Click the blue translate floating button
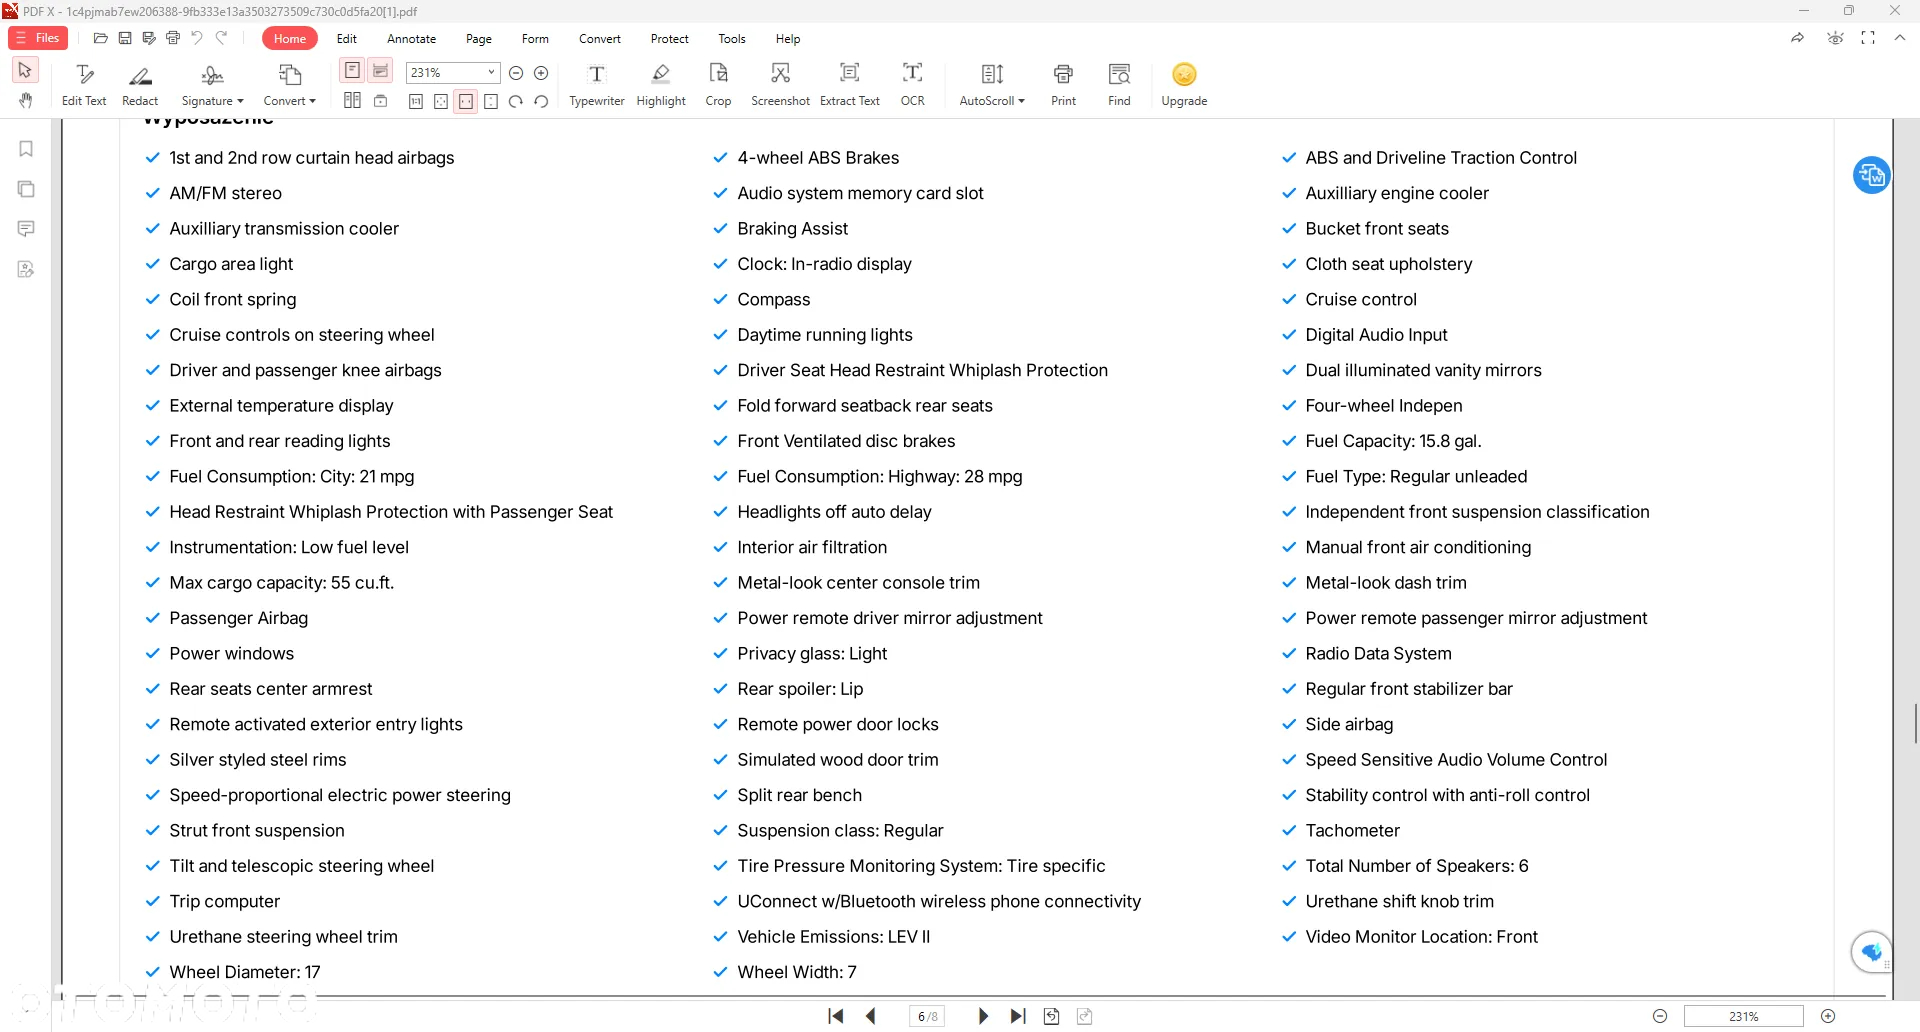This screenshot has height=1032, width=1920. click(x=1871, y=176)
